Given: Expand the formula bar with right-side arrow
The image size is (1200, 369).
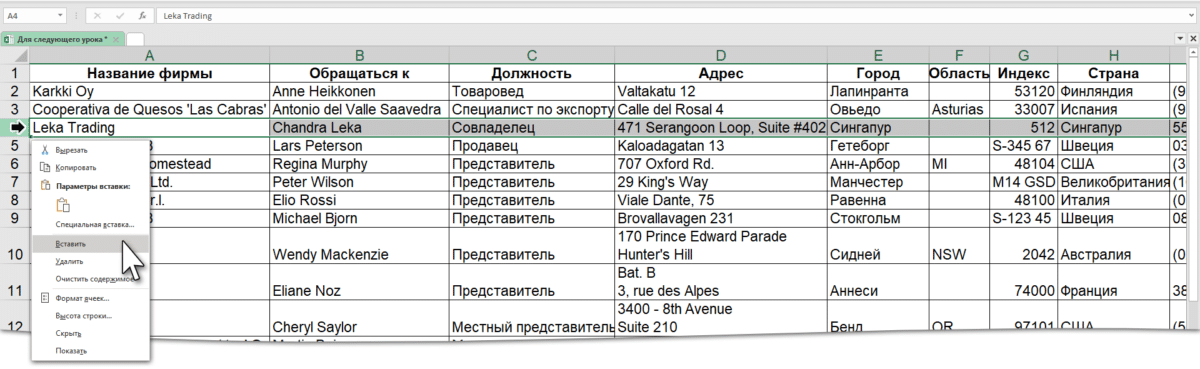Looking at the screenshot, I should tap(1190, 16).
